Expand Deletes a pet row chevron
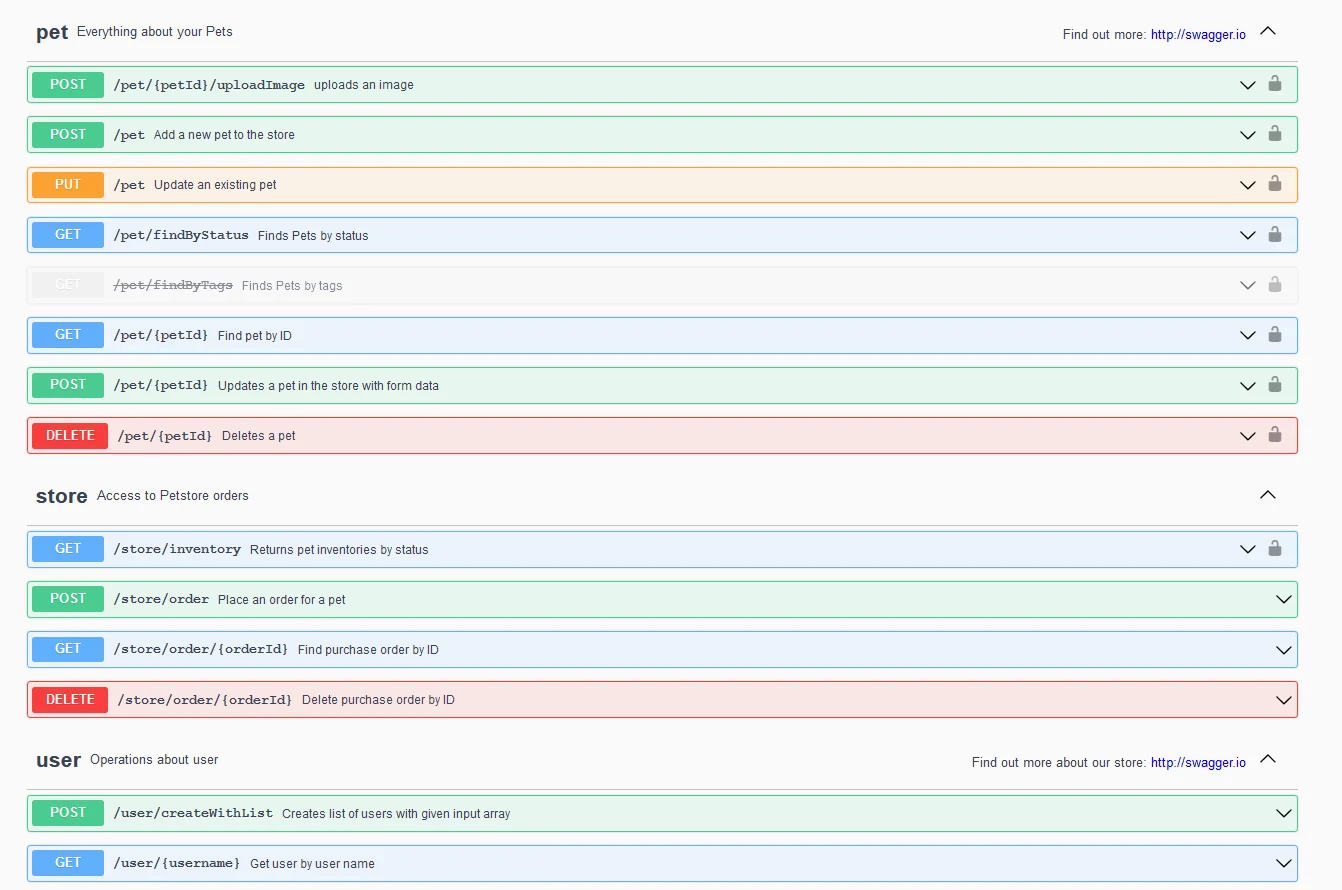1342x890 pixels. click(1248, 436)
